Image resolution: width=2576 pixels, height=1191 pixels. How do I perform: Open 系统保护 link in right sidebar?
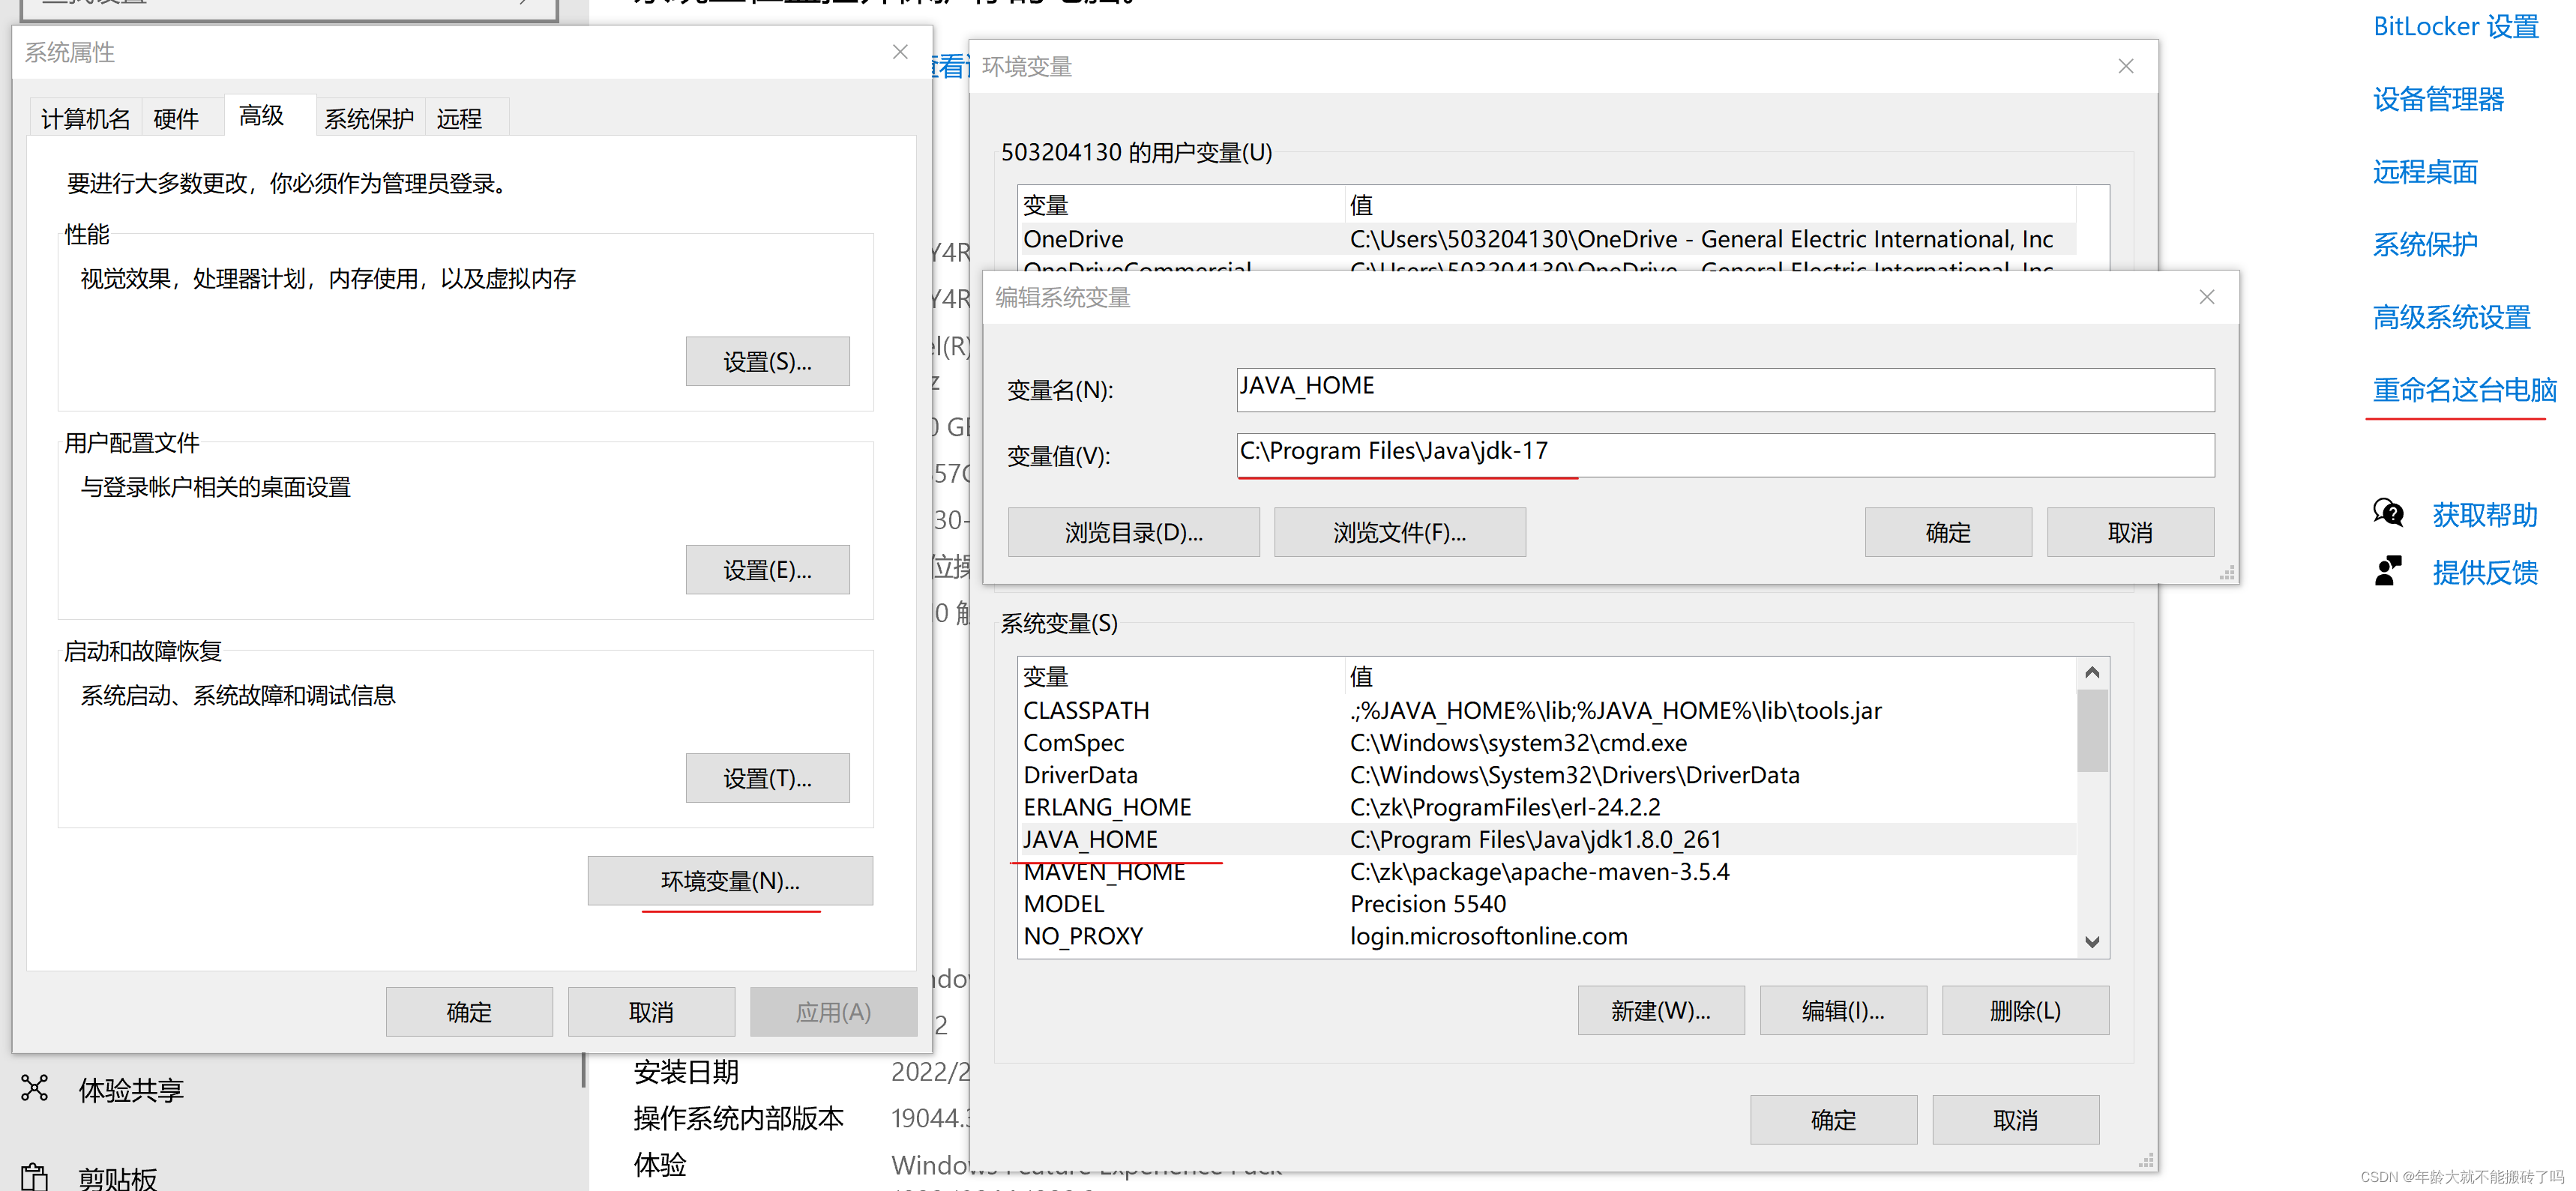coord(2425,243)
